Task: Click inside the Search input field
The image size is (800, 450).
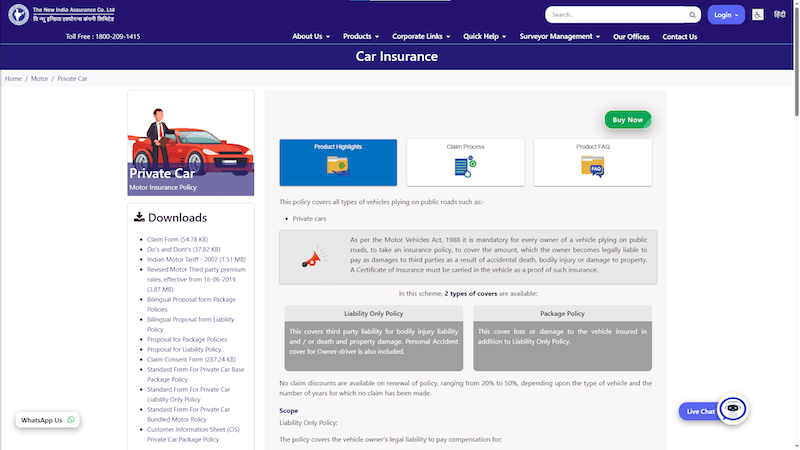Action: click(x=617, y=15)
